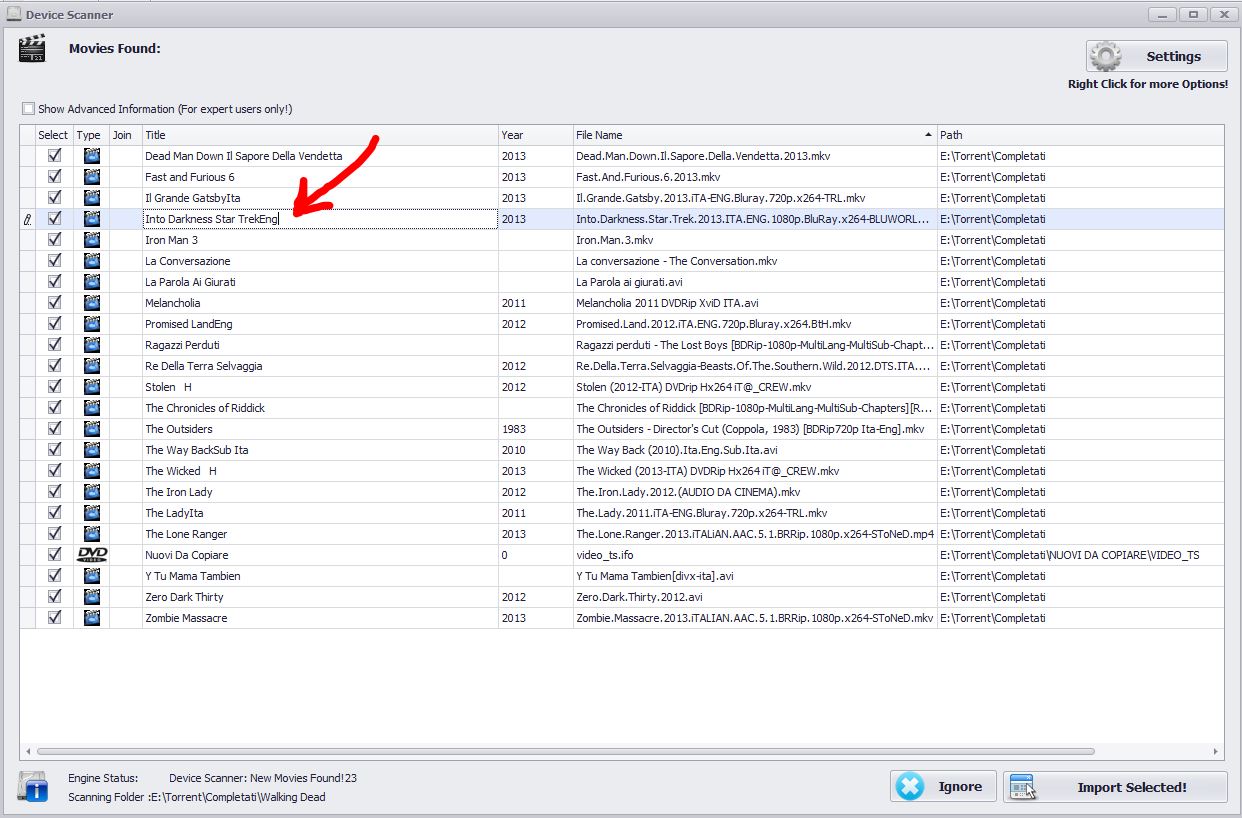The height and width of the screenshot is (818, 1242).
Task: Enable Show Advanced Information checkbox
Action: [29, 109]
